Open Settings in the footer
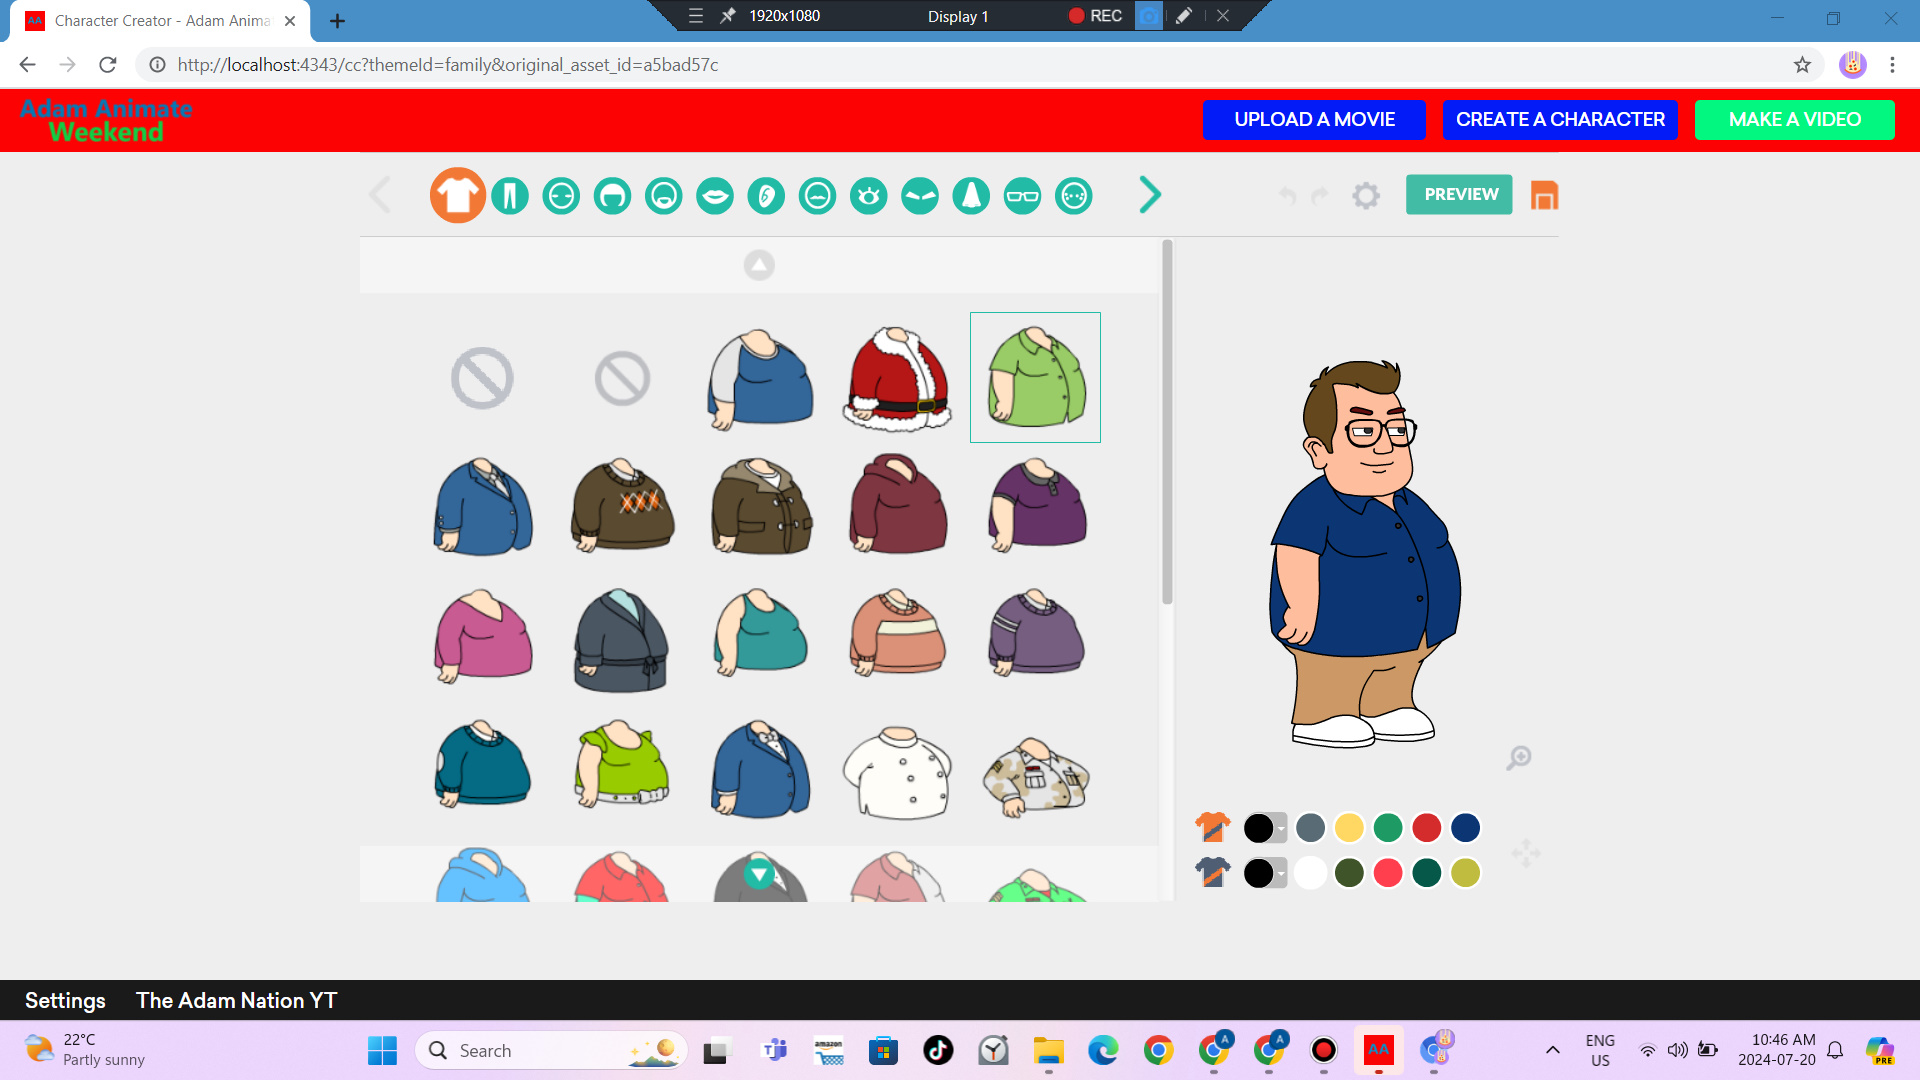Screen dimensions: 1920x1080 pyautogui.click(x=65, y=1001)
